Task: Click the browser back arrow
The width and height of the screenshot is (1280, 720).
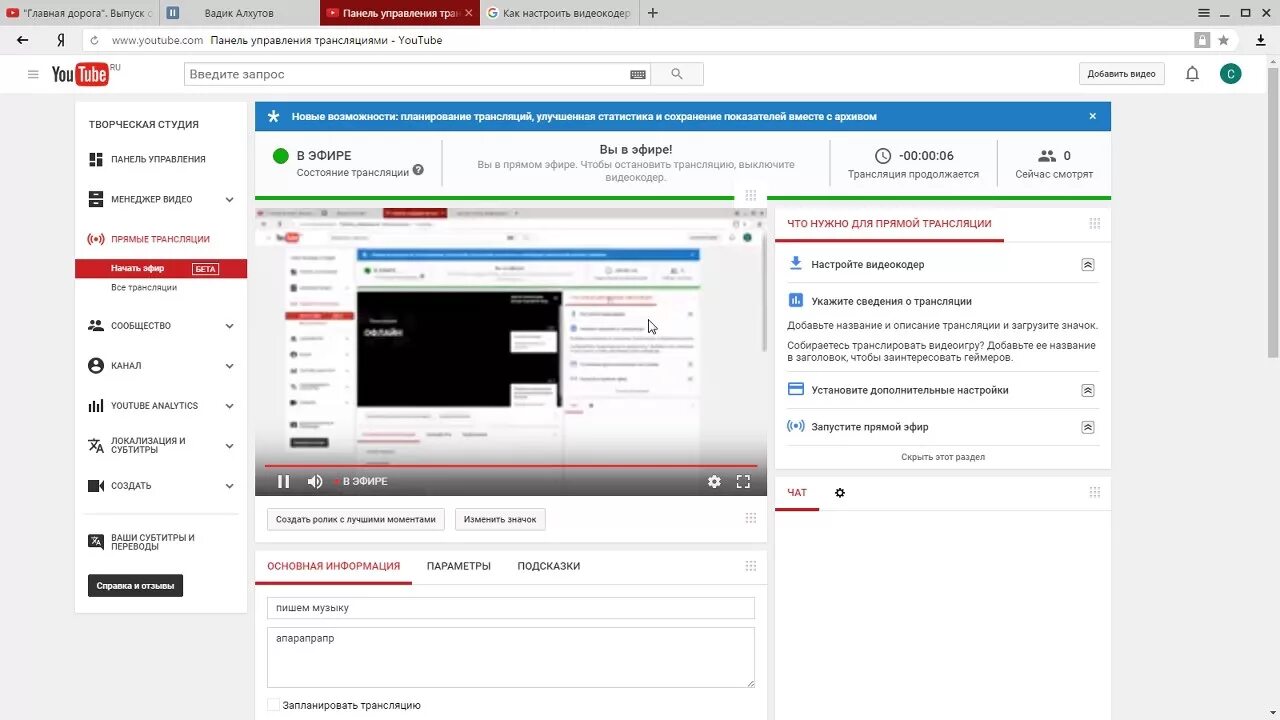Action: pos(23,40)
